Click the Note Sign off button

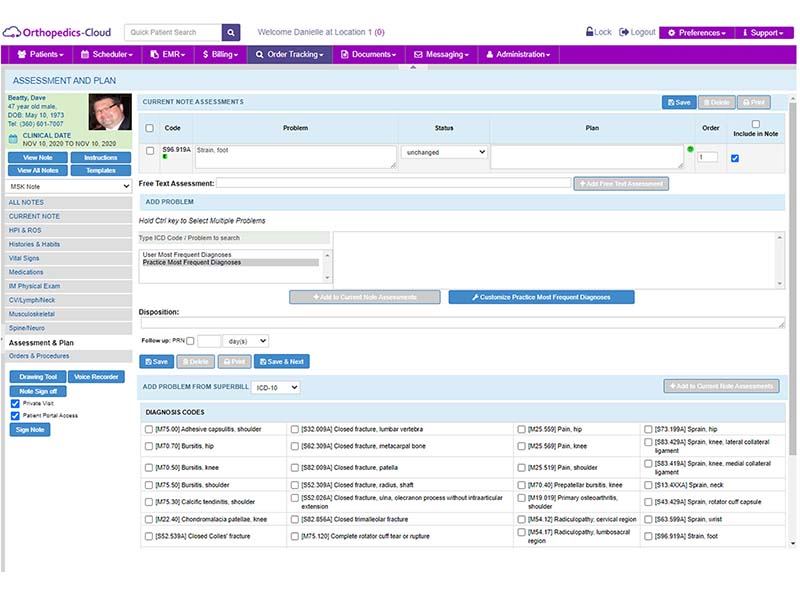point(38,391)
